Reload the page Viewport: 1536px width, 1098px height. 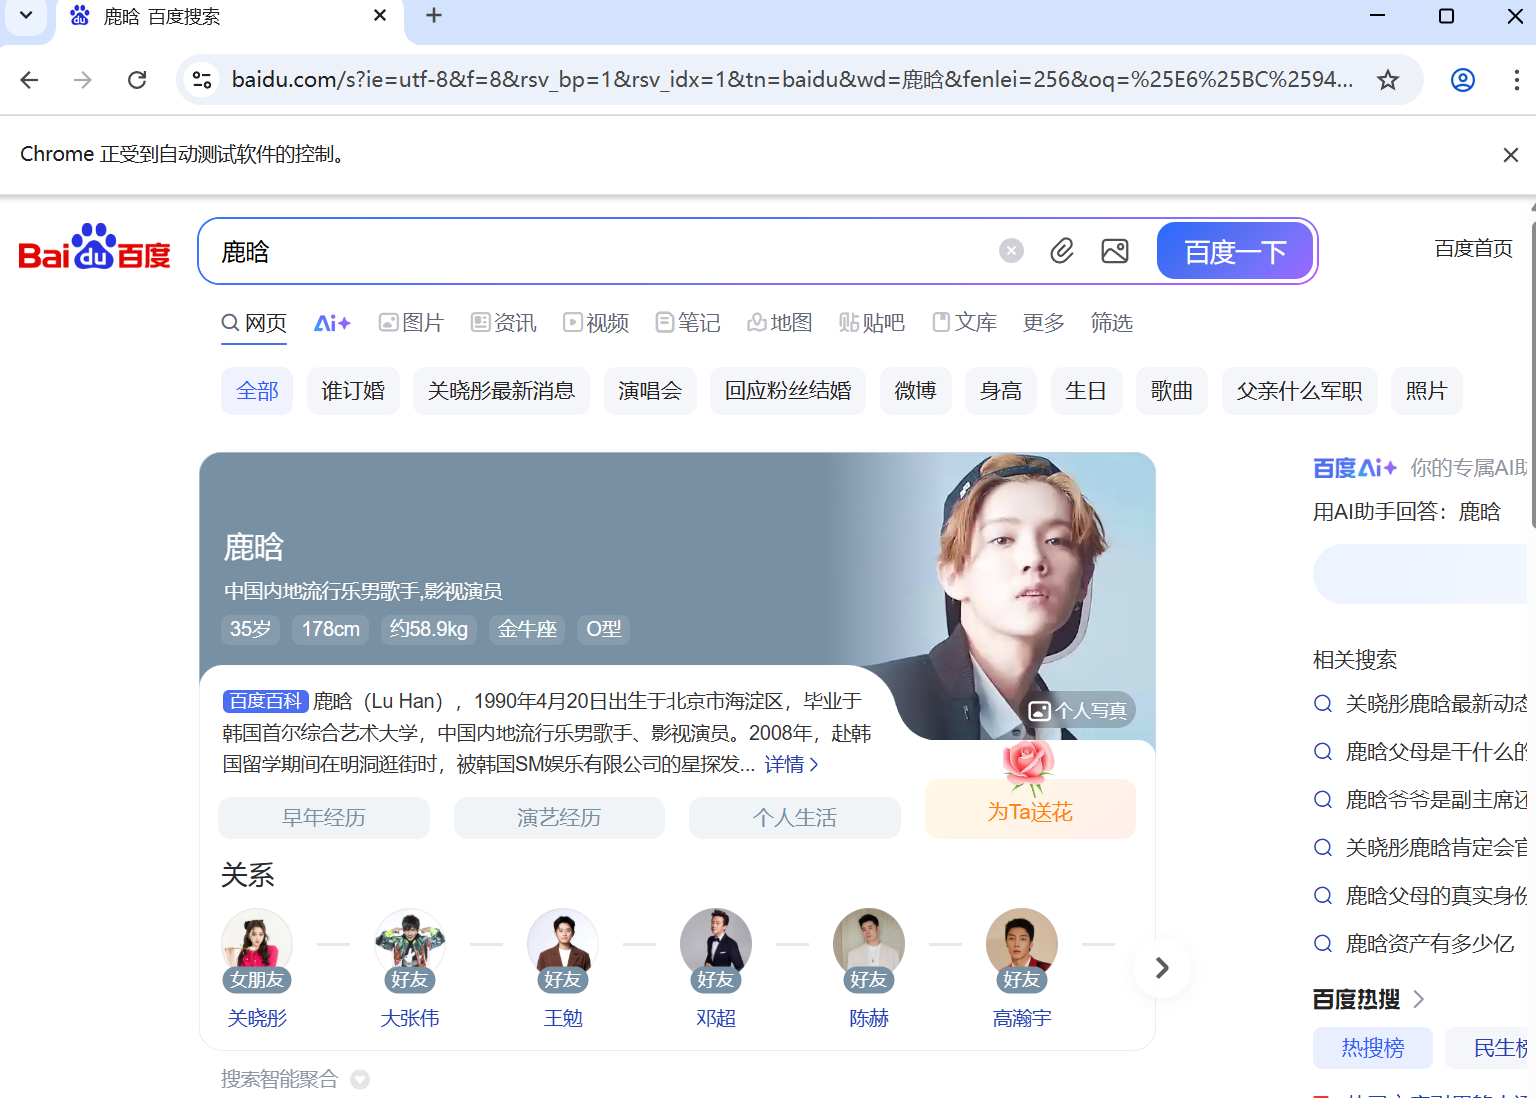(137, 80)
